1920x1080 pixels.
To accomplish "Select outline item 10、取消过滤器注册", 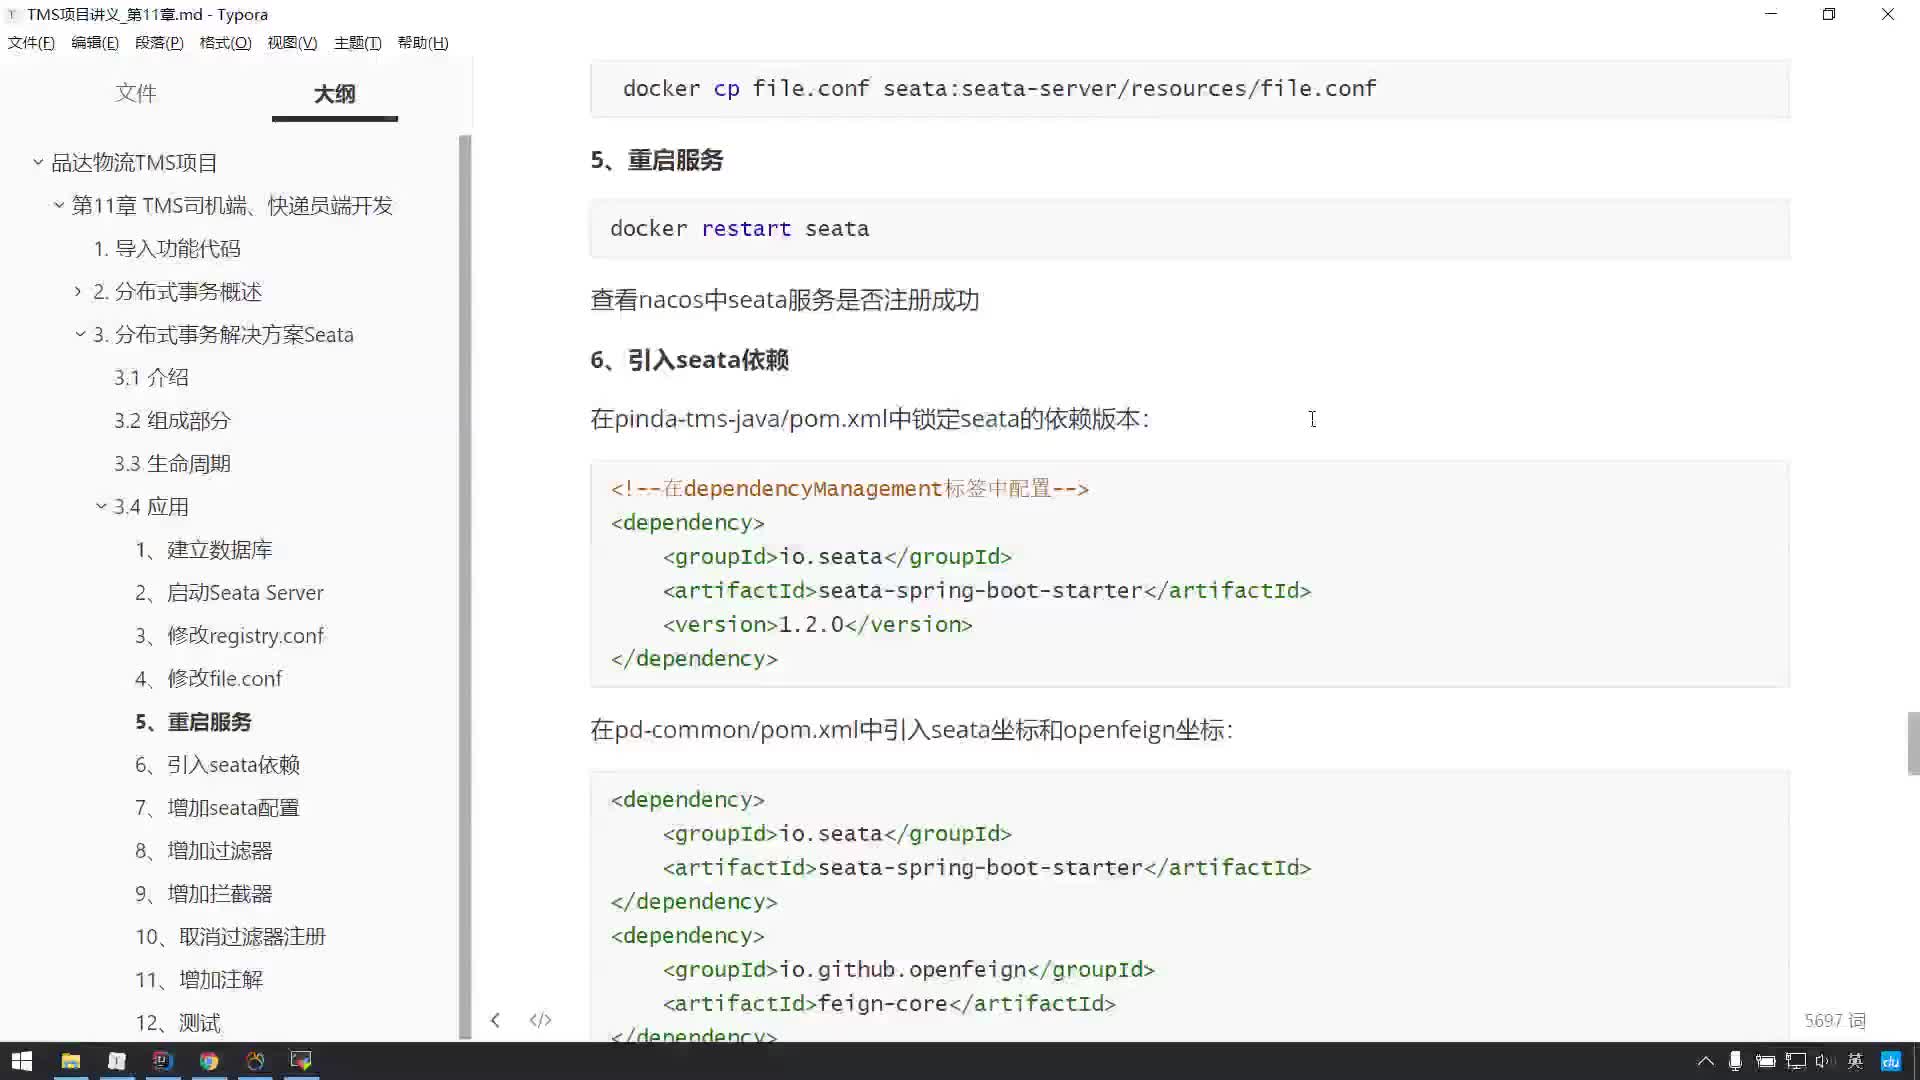I will coord(231,936).
